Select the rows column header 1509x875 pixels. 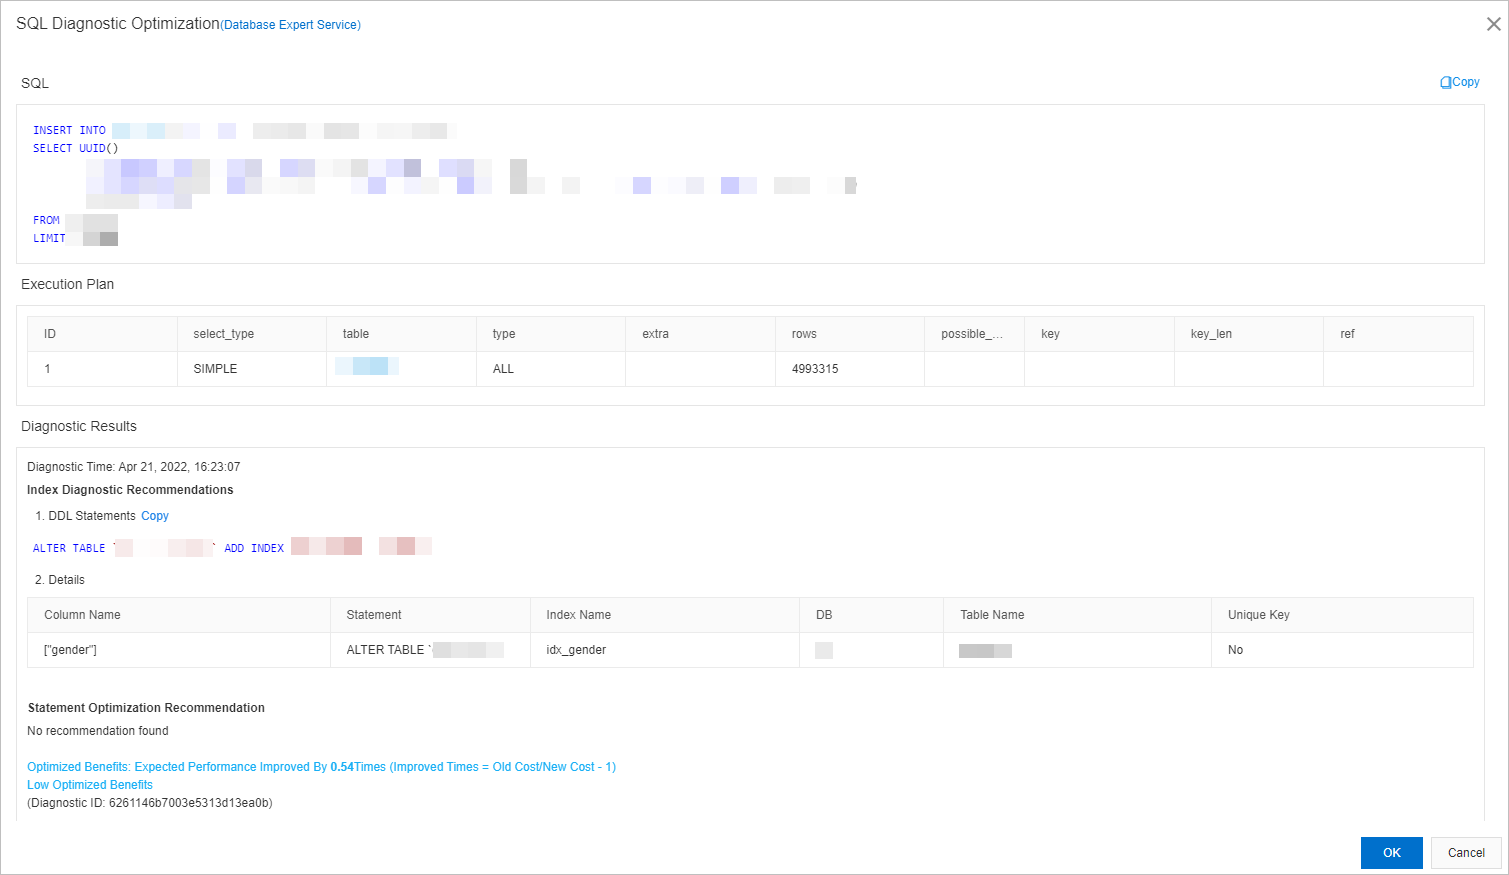tap(850, 334)
